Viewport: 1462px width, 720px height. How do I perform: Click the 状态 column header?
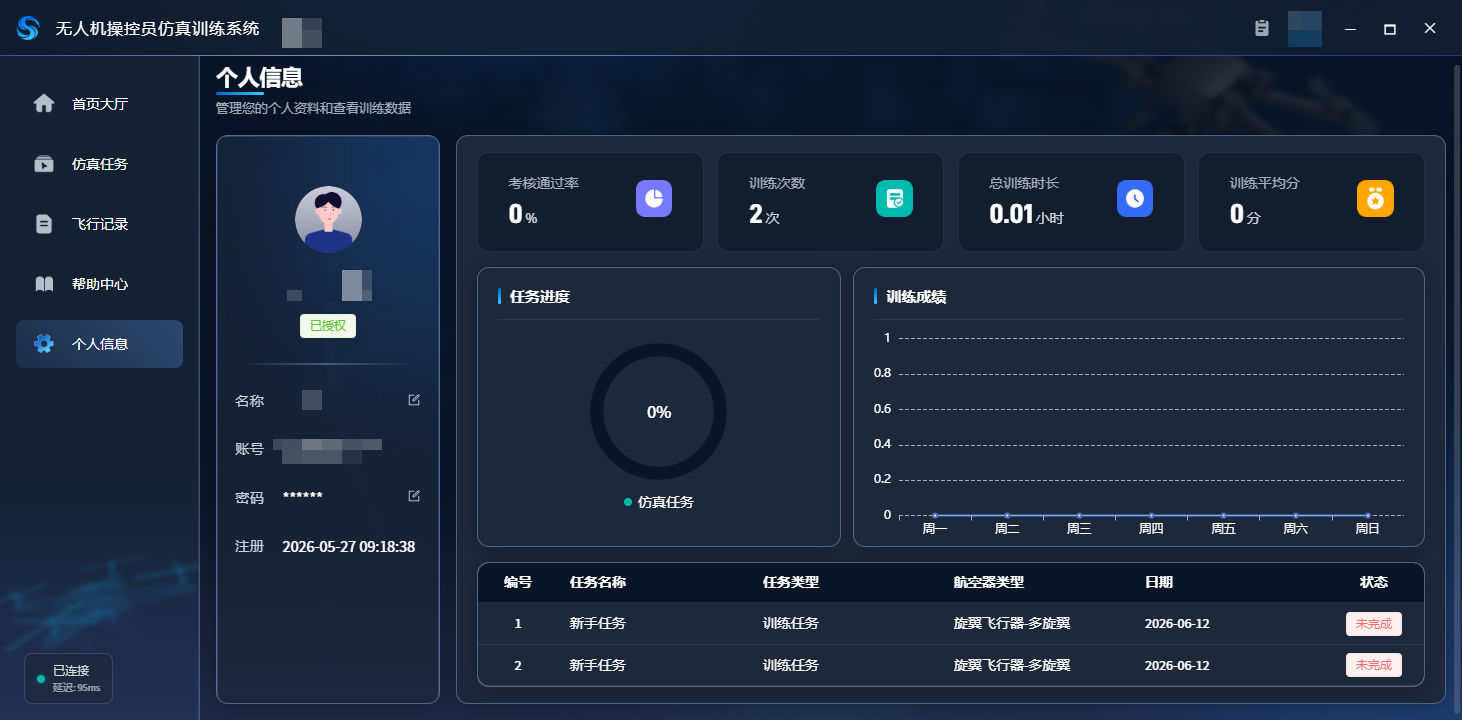(1374, 582)
